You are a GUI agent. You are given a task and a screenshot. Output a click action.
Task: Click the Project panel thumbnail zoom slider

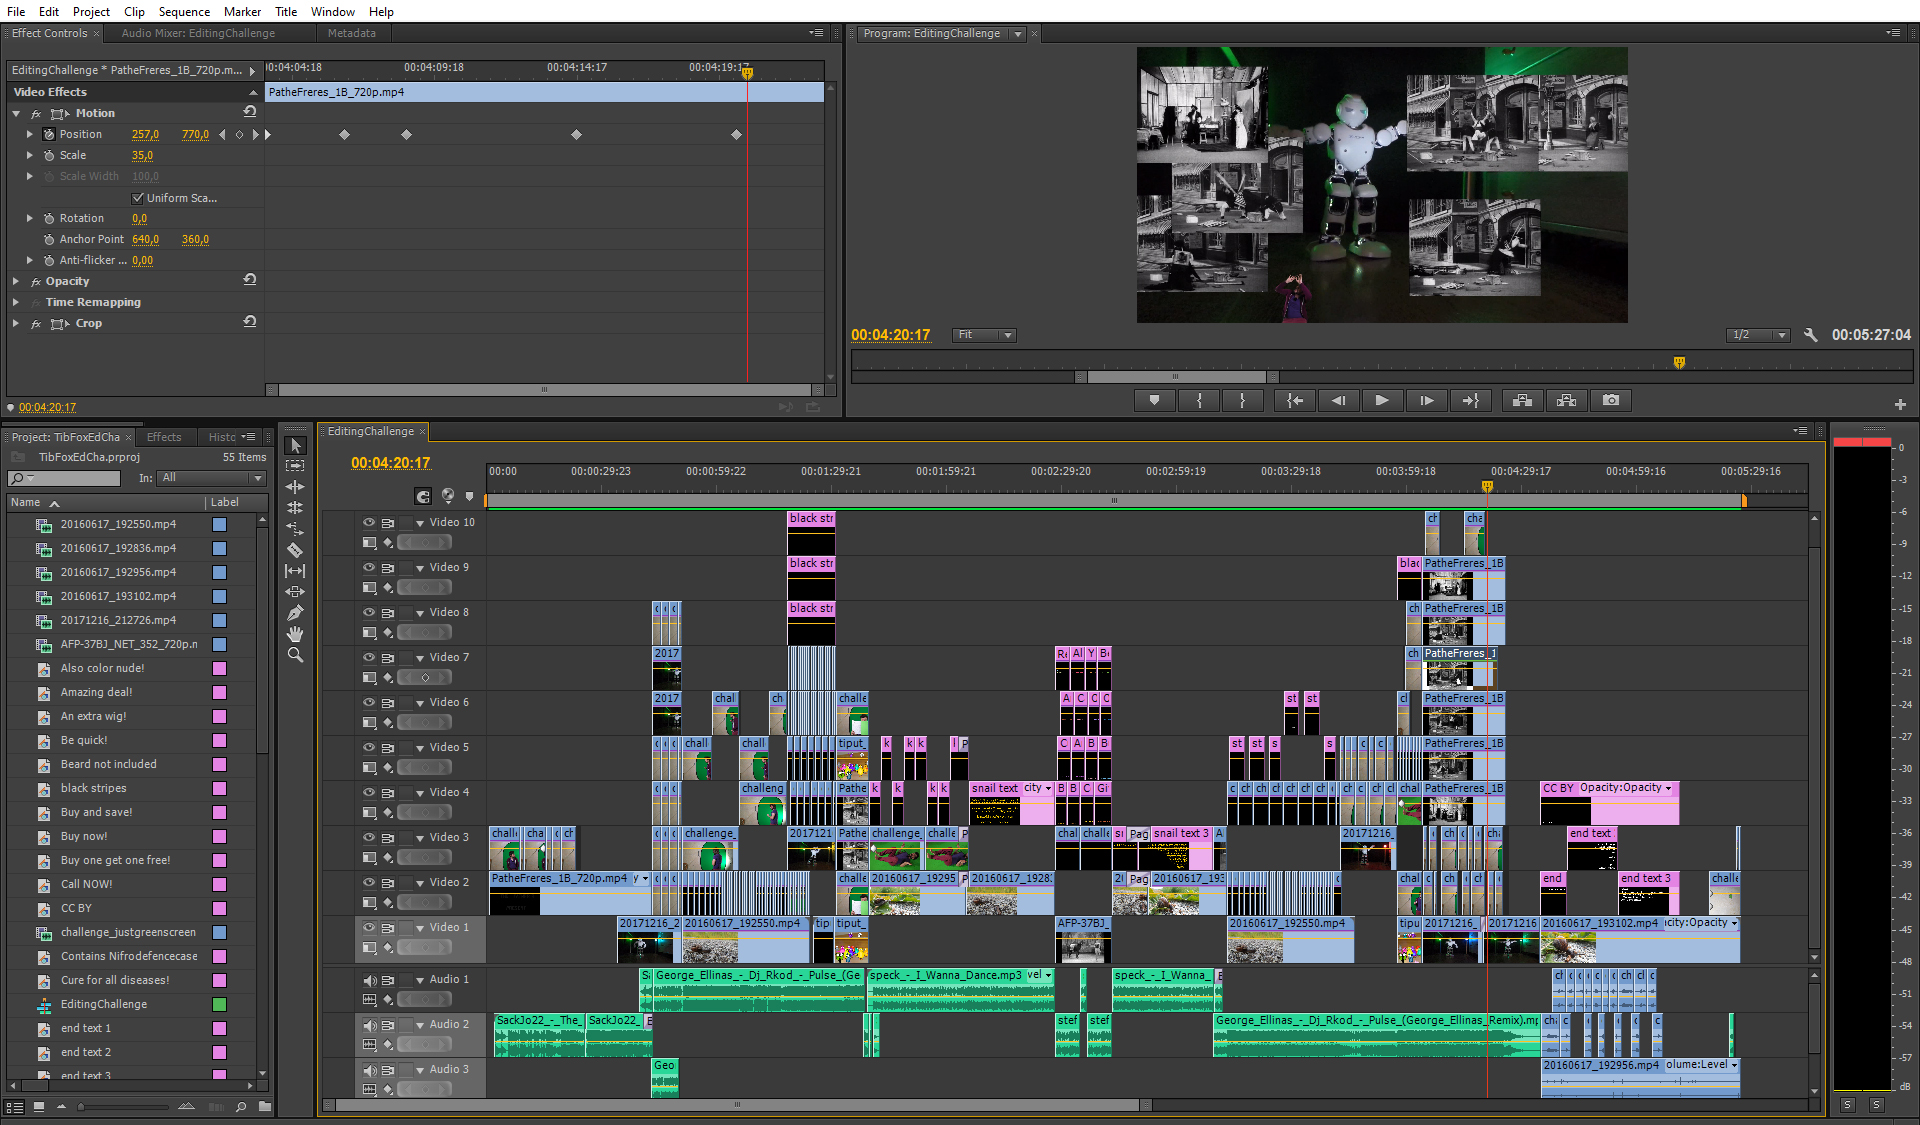click(x=123, y=1107)
